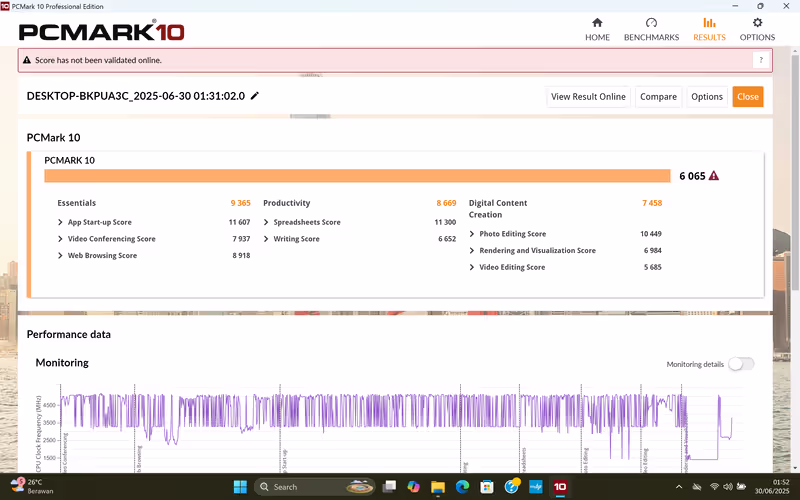This screenshot has height=500, width=800.
Task: Expand the Photo Editing Score row
Action: tap(472, 234)
